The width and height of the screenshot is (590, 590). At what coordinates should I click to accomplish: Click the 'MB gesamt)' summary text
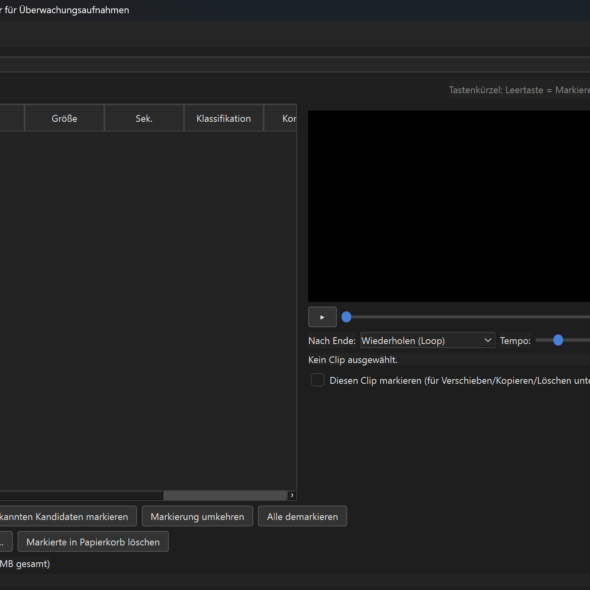pyautogui.click(x=25, y=564)
